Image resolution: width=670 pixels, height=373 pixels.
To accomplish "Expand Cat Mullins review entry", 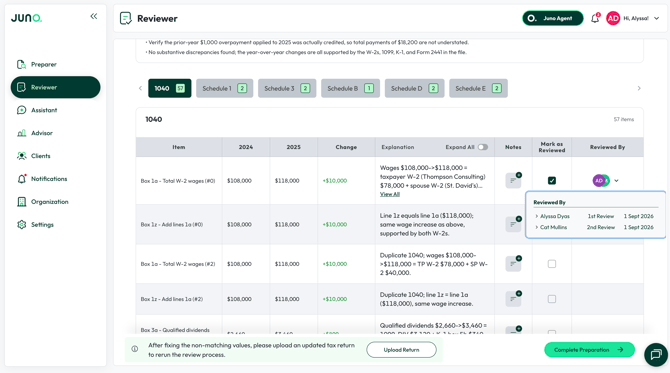I will pyautogui.click(x=537, y=227).
